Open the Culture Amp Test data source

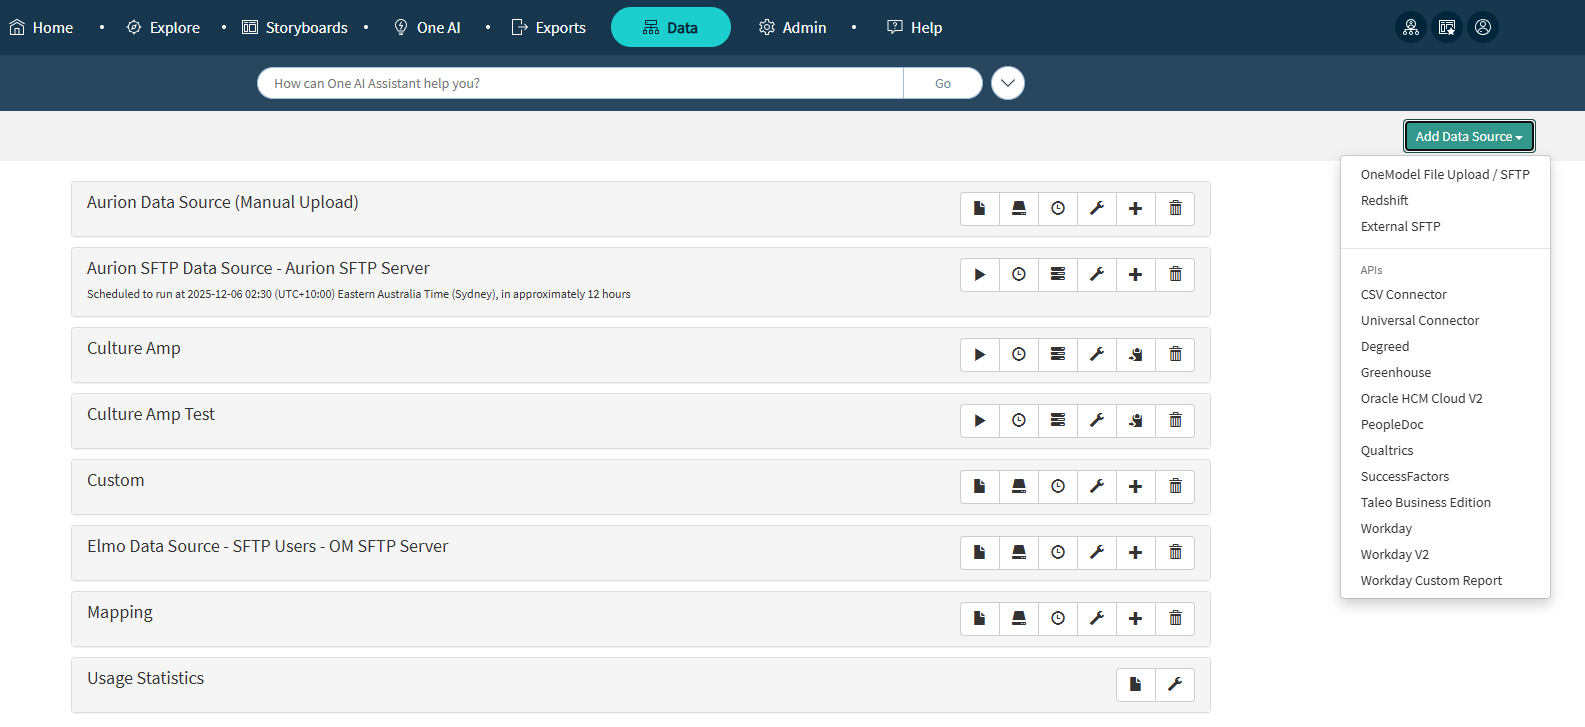pos(151,414)
